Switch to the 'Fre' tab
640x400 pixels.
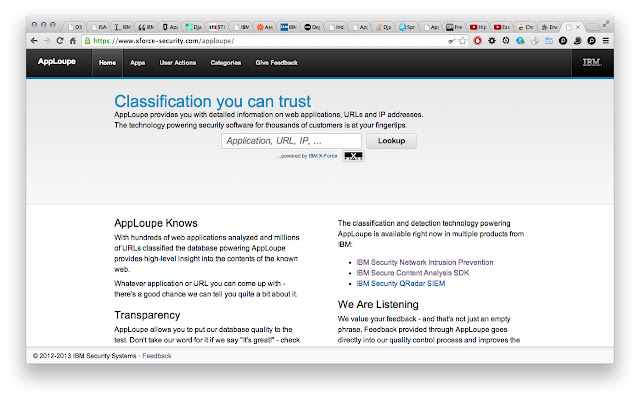454,27
